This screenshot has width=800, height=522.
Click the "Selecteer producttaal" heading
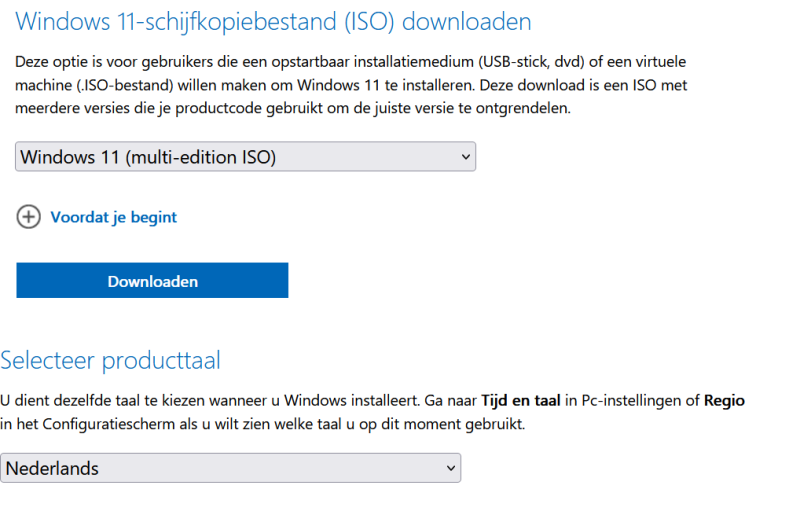click(x=110, y=360)
